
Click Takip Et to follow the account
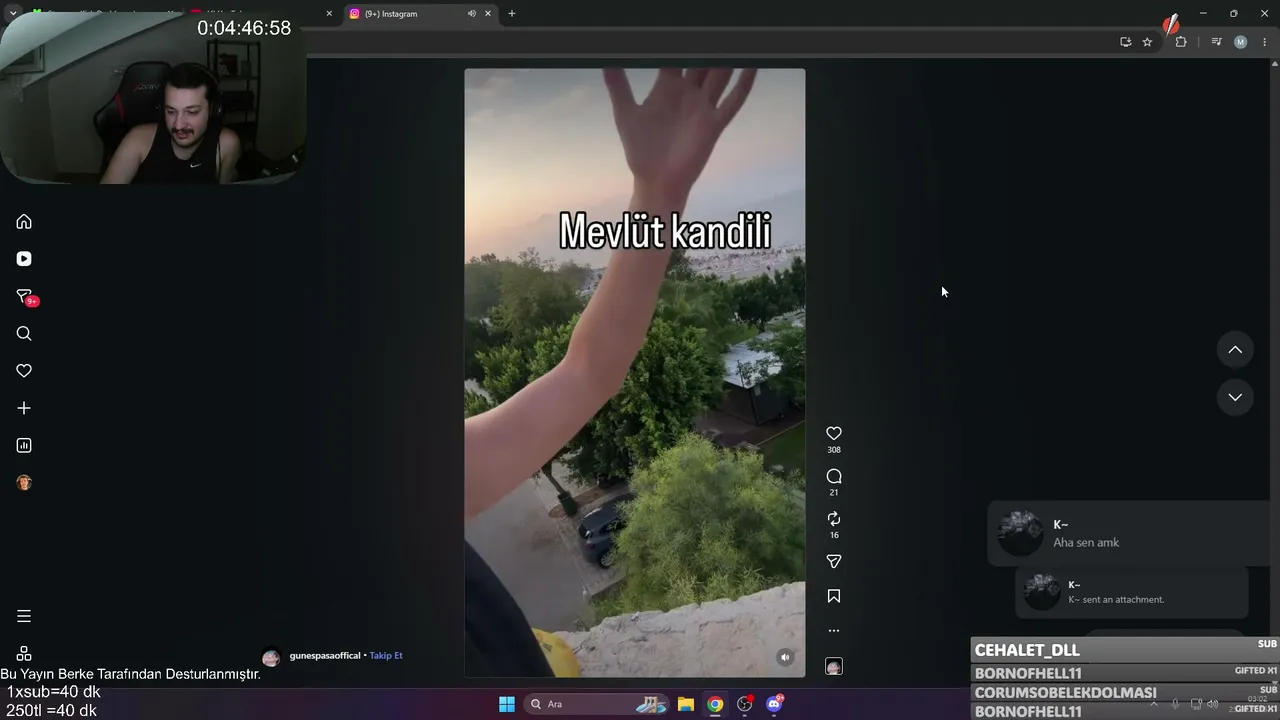[386, 656]
